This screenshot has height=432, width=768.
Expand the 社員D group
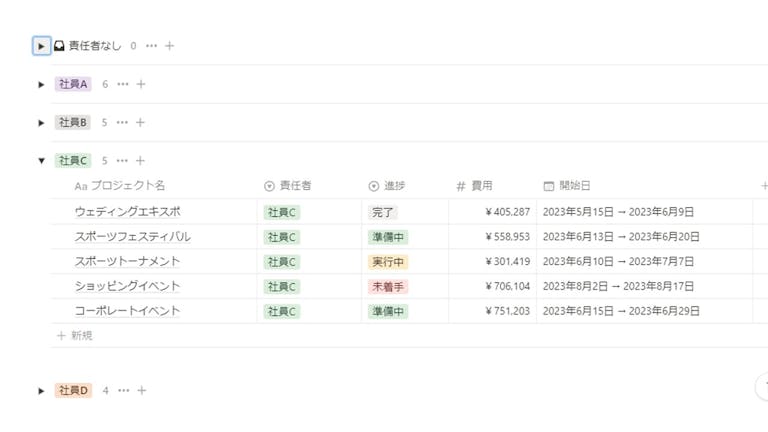41,391
